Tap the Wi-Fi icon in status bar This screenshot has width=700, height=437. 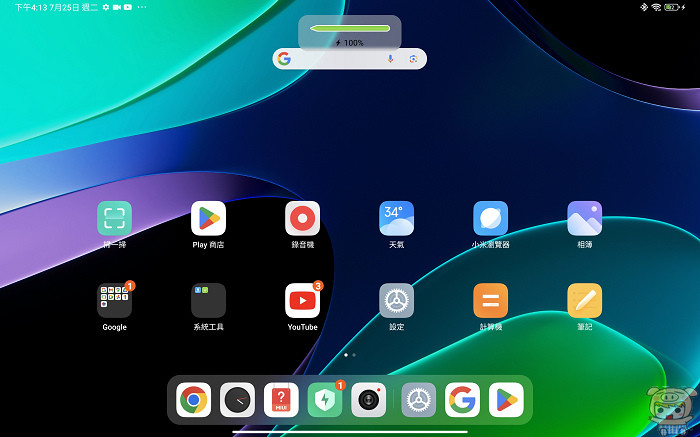(x=656, y=7)
